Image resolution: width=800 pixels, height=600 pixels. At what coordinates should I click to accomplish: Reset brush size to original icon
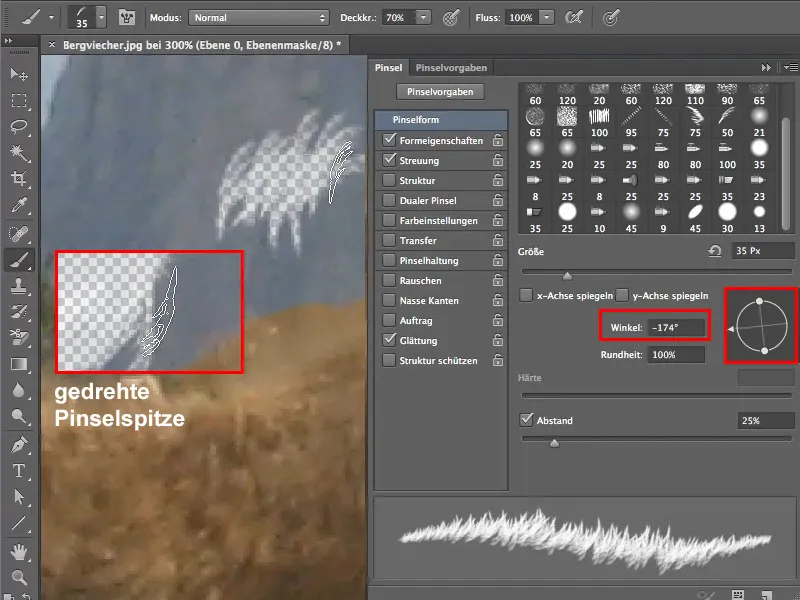[715, 251]
